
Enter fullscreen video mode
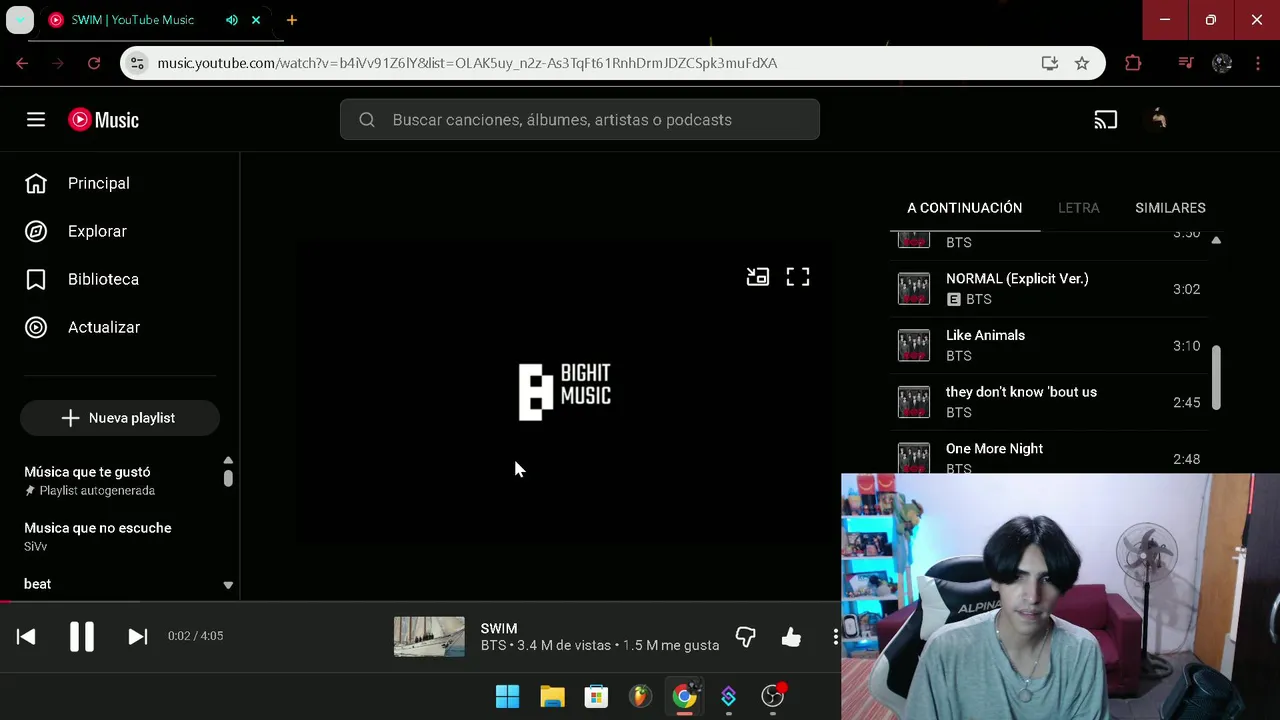(798, 277)
